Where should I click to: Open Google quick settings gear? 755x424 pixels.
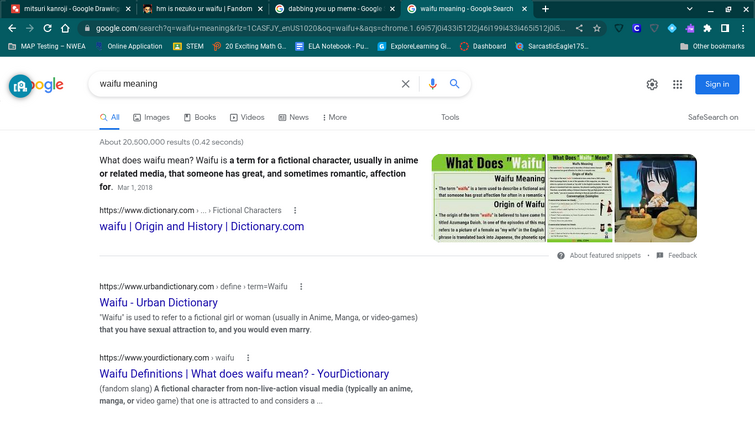coord(652,85)
